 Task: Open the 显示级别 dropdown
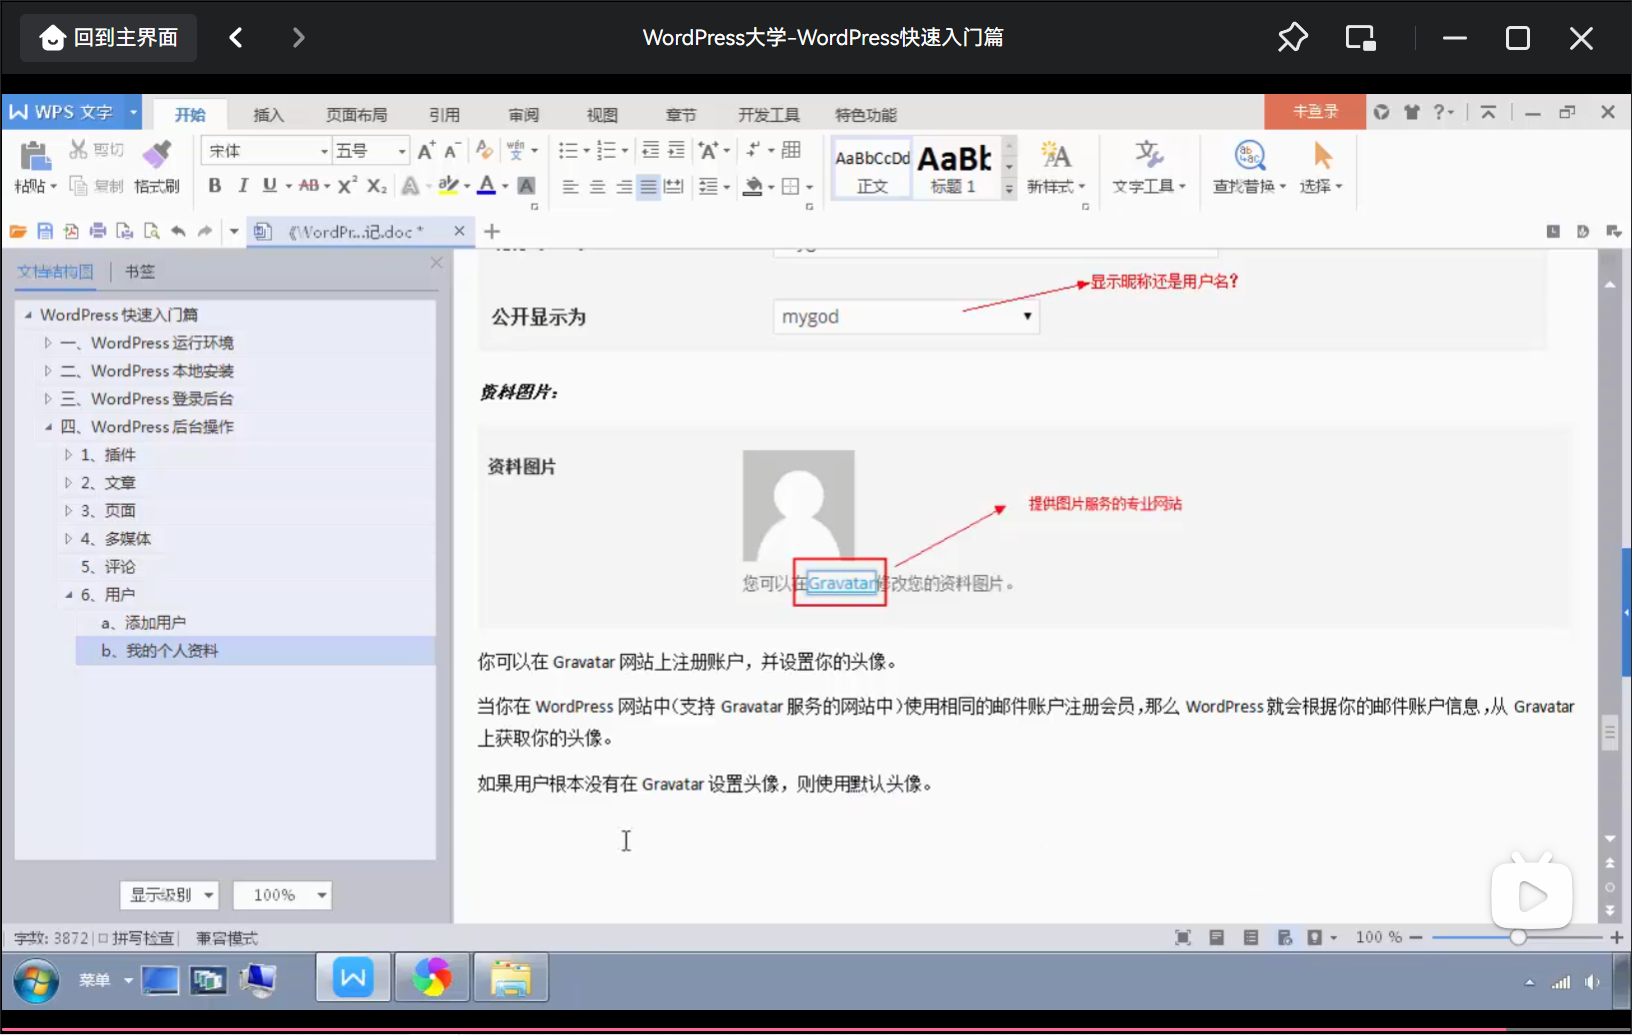pos(169,895)
